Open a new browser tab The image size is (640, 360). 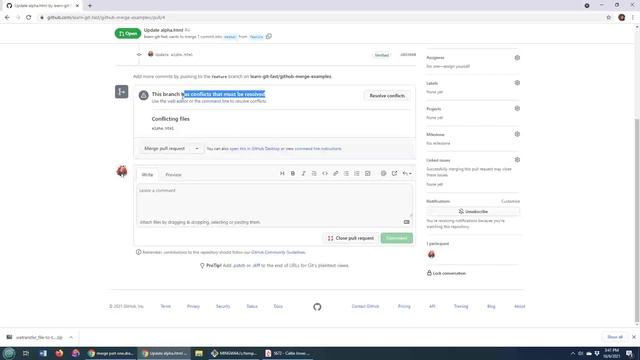[x=90, y=6]
